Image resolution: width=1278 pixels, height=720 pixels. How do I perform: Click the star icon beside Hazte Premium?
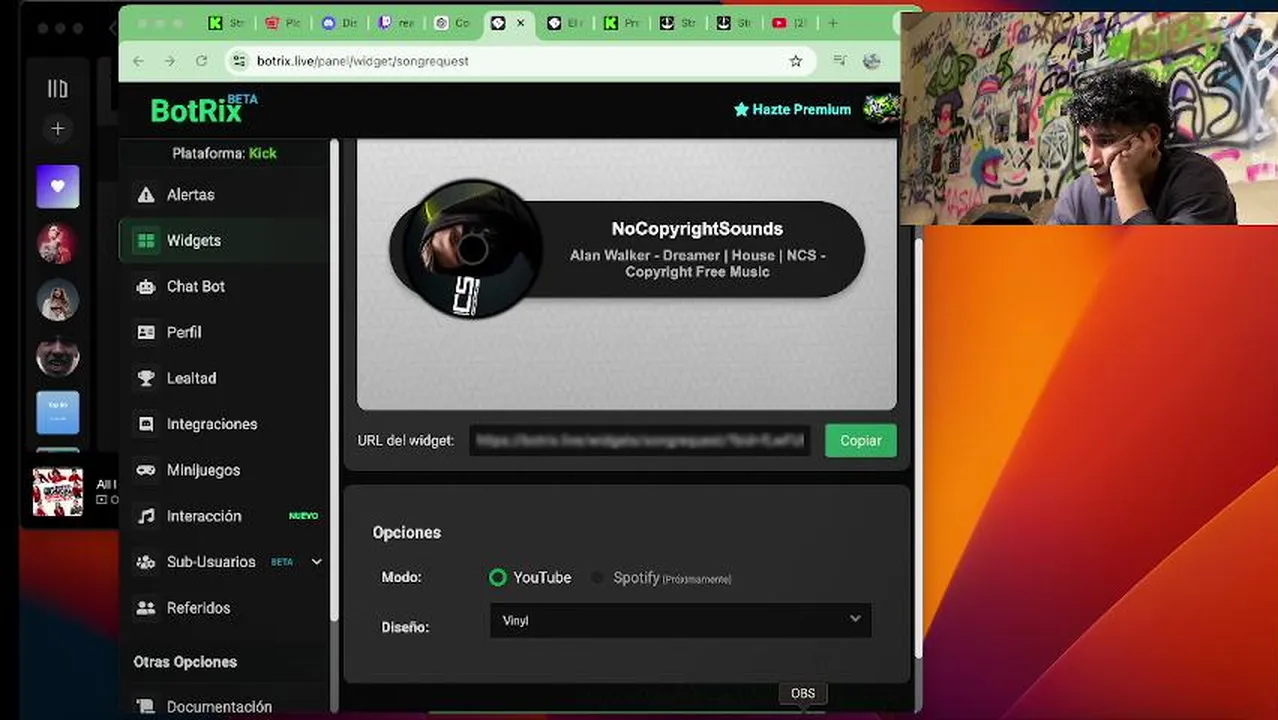pos(741,109)
